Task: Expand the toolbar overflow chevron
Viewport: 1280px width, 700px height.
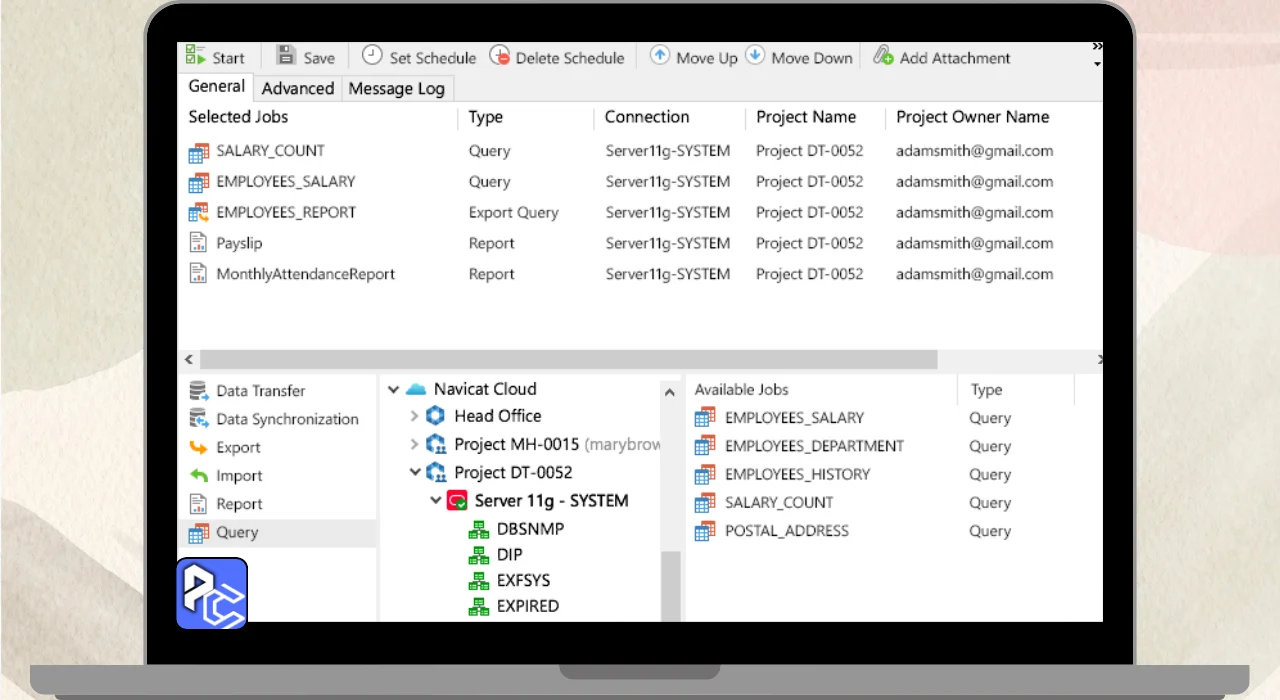Action: tap(1097, 47)
